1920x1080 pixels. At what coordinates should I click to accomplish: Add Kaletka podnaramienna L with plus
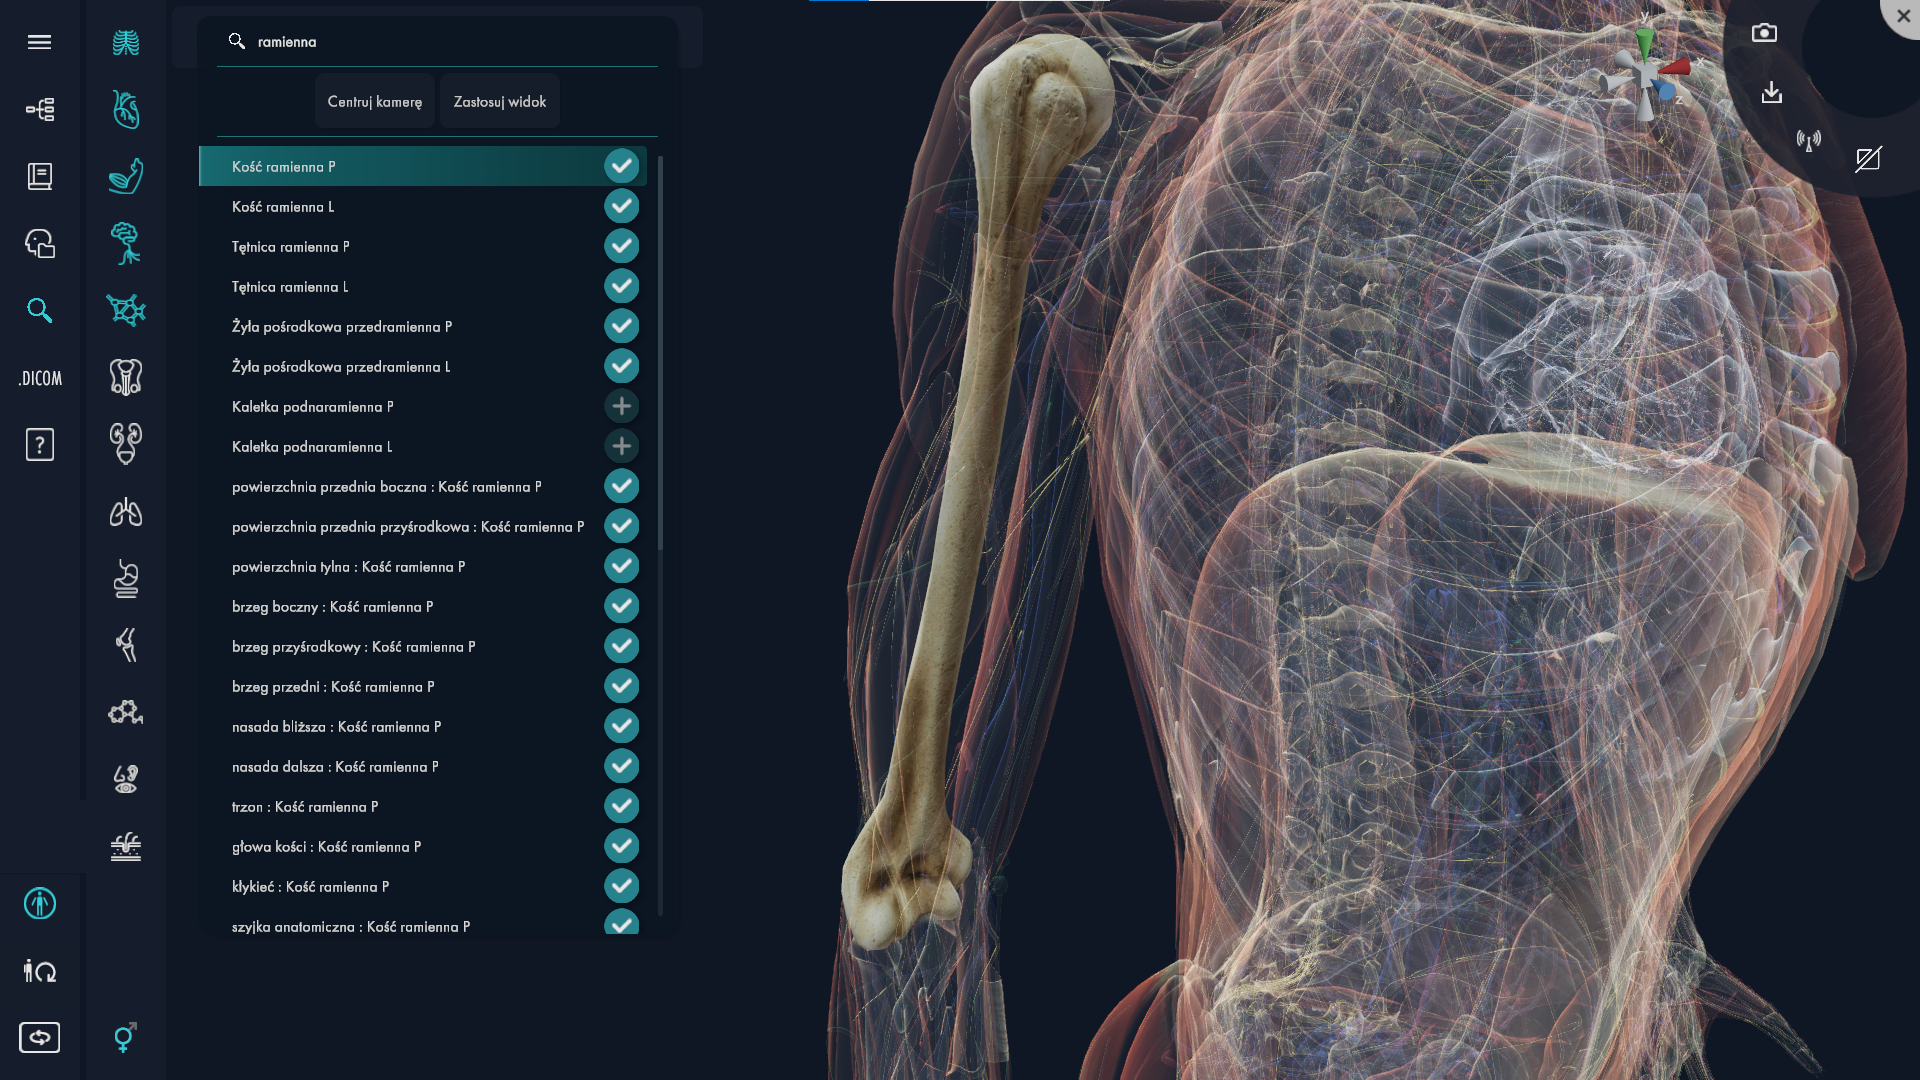pyautogui.click(x=621, y=446)
